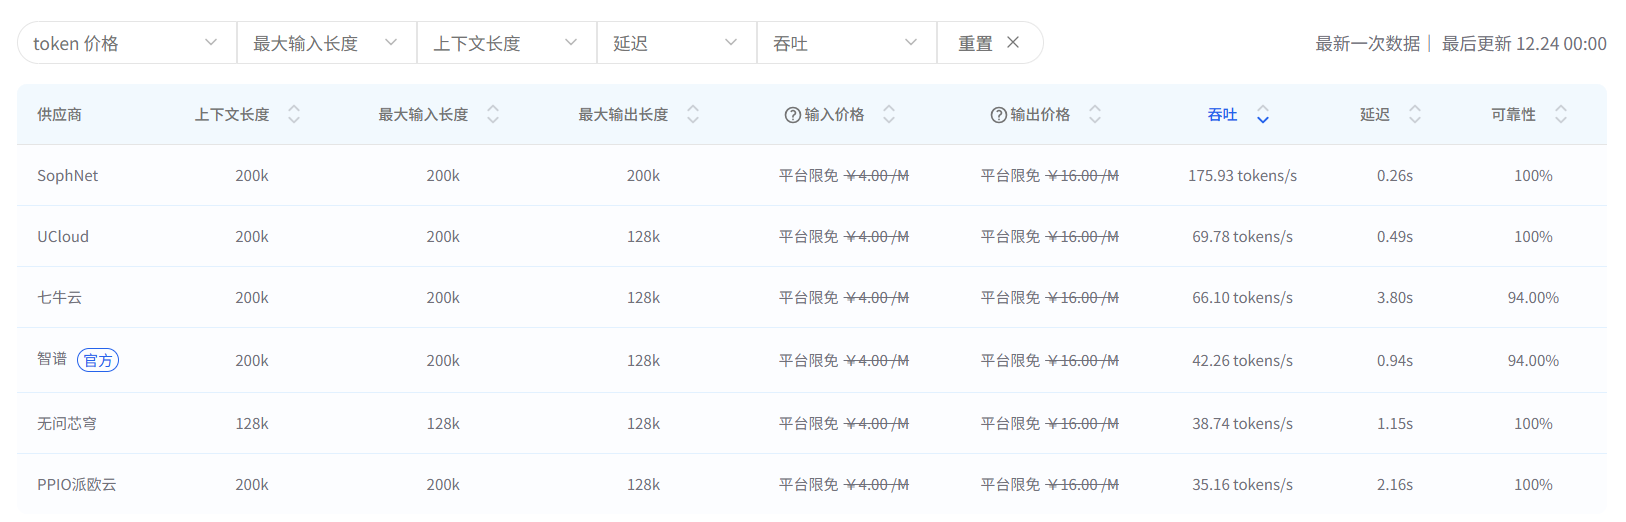Open the 上下文长度 filter dropdown
Screen dimensions: 1626x522
pyautogui.click(x=507, y=43)
